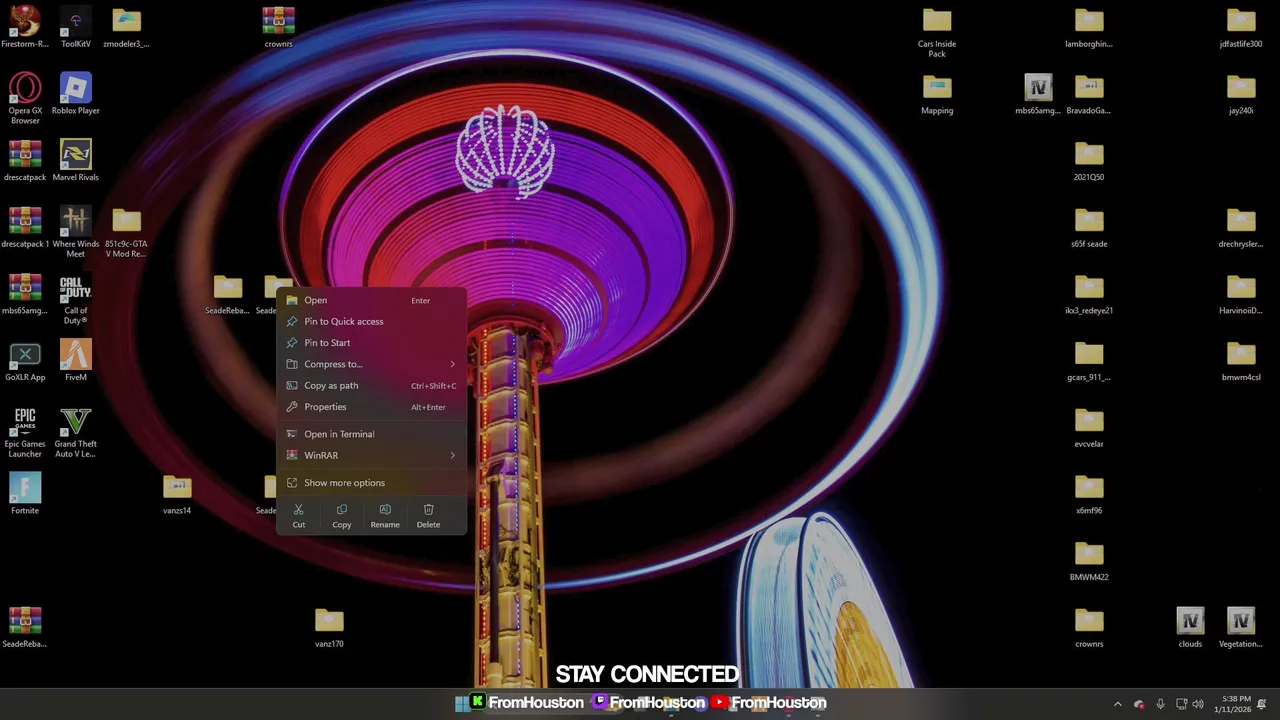This screenshot has width=1280, height=720.
Task: Open the Roblox Player shortcut
Action: tap(76, 94)
